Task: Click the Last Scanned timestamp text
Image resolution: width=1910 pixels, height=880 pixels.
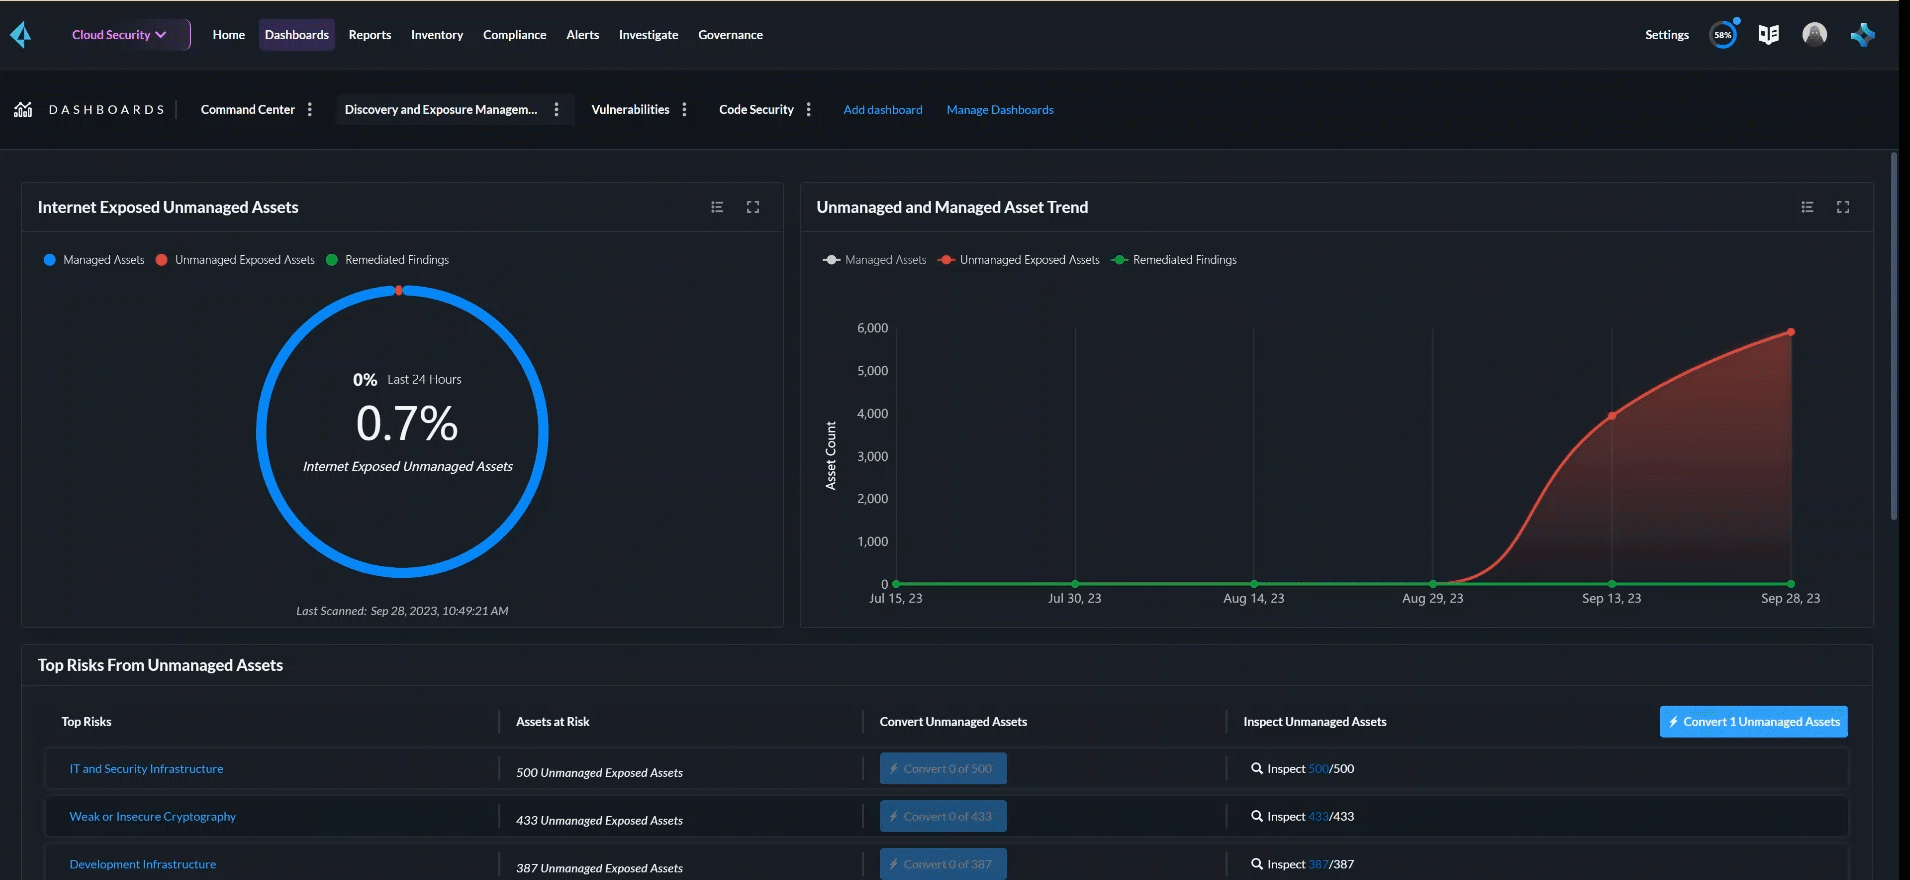Action: 402,611
